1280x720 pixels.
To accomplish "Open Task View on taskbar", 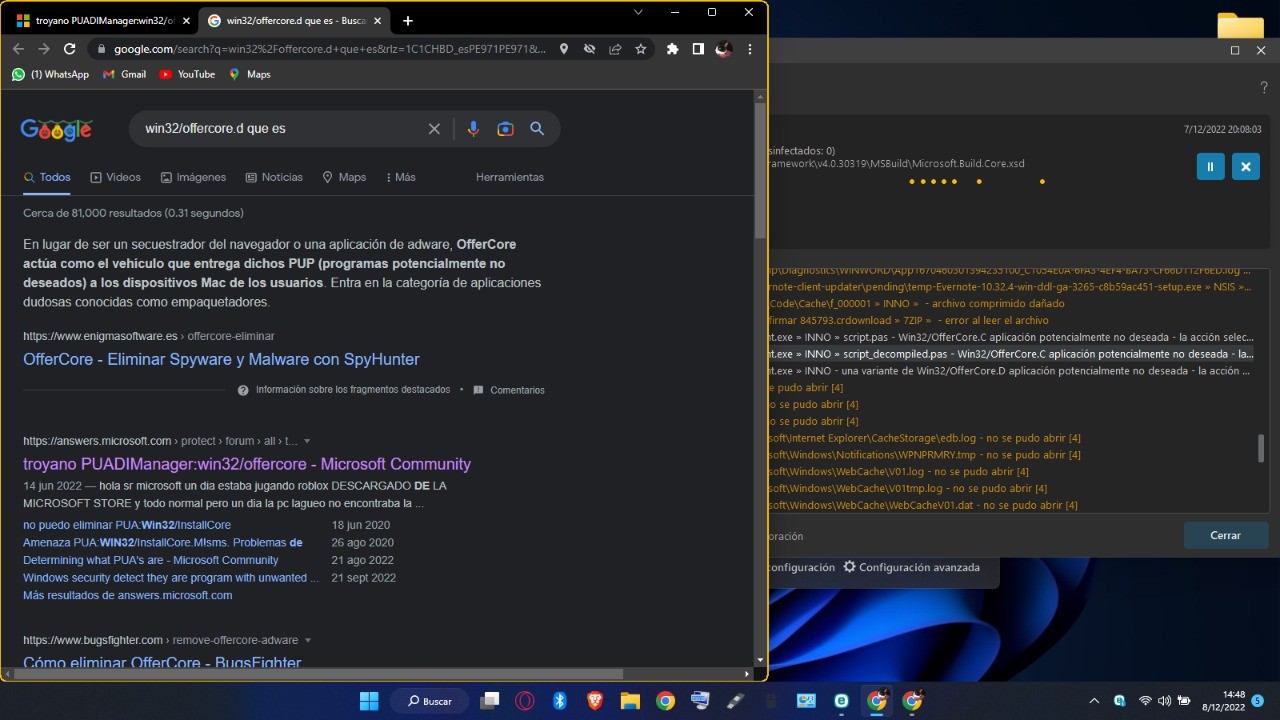I will pos(489,701).
